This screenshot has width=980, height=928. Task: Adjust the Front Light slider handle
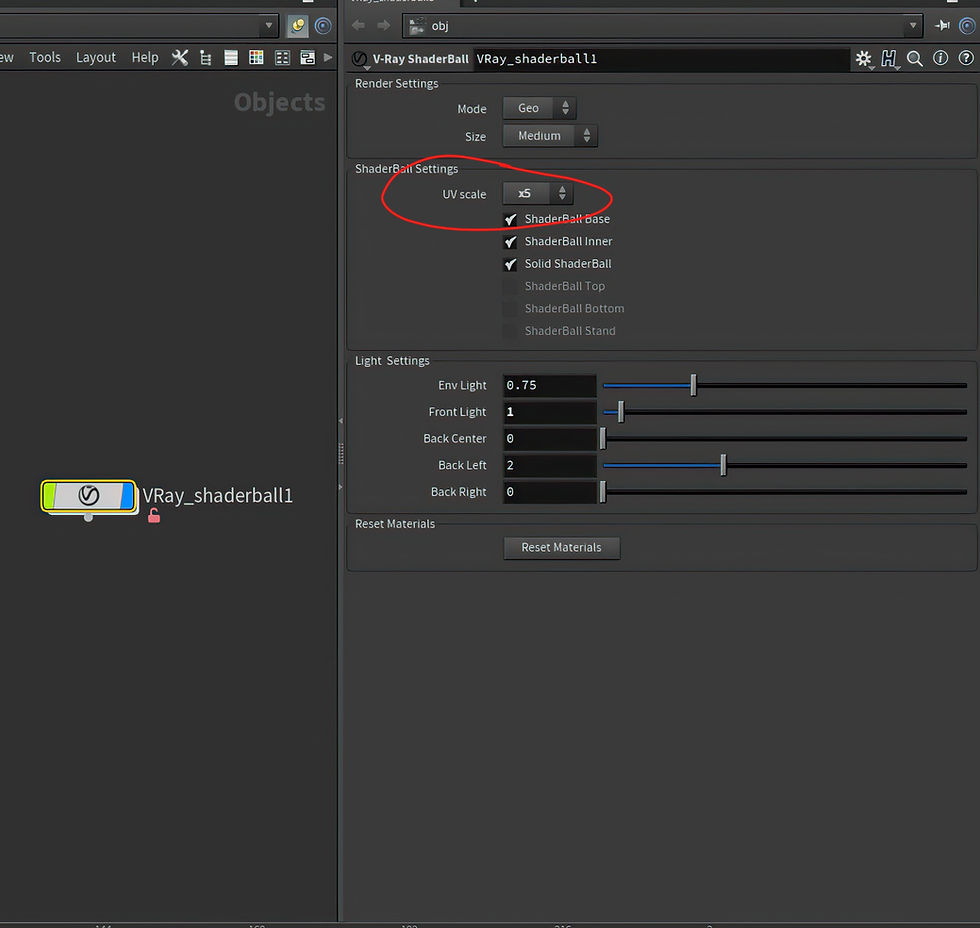tap(621, 412)
